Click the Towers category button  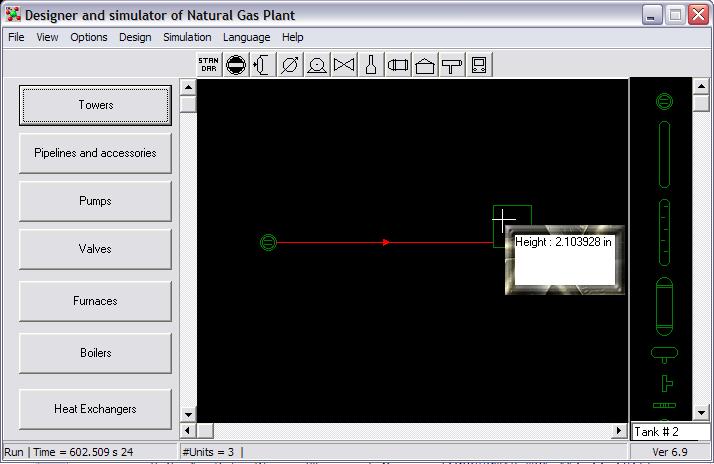(x=95, y=105)
